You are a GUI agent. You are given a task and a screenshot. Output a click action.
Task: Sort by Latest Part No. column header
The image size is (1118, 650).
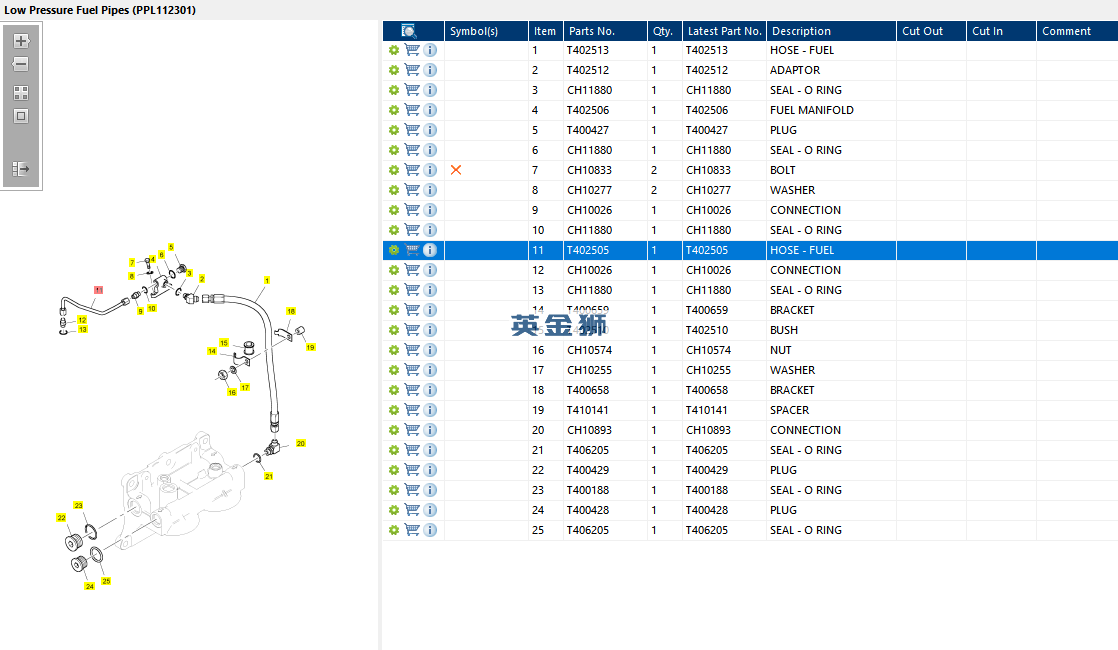(724, 31)
